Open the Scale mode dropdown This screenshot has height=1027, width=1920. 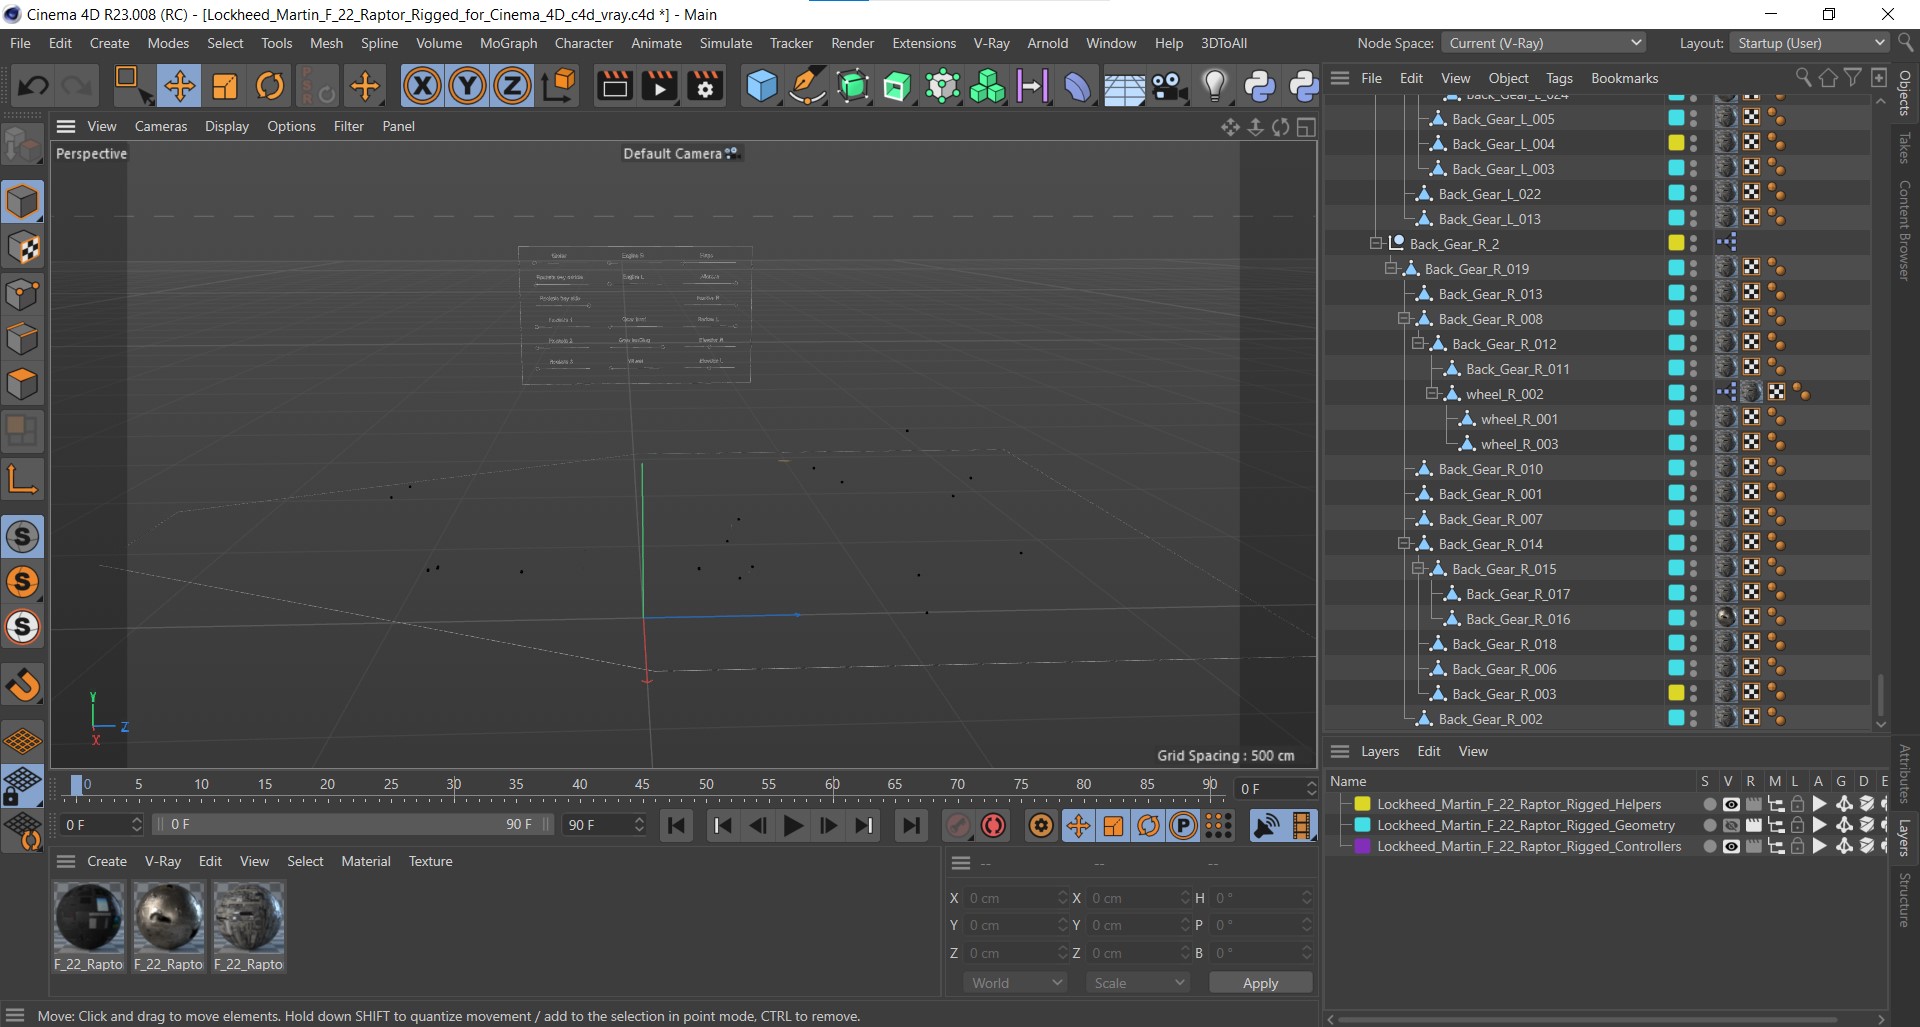coord(1138,983)
